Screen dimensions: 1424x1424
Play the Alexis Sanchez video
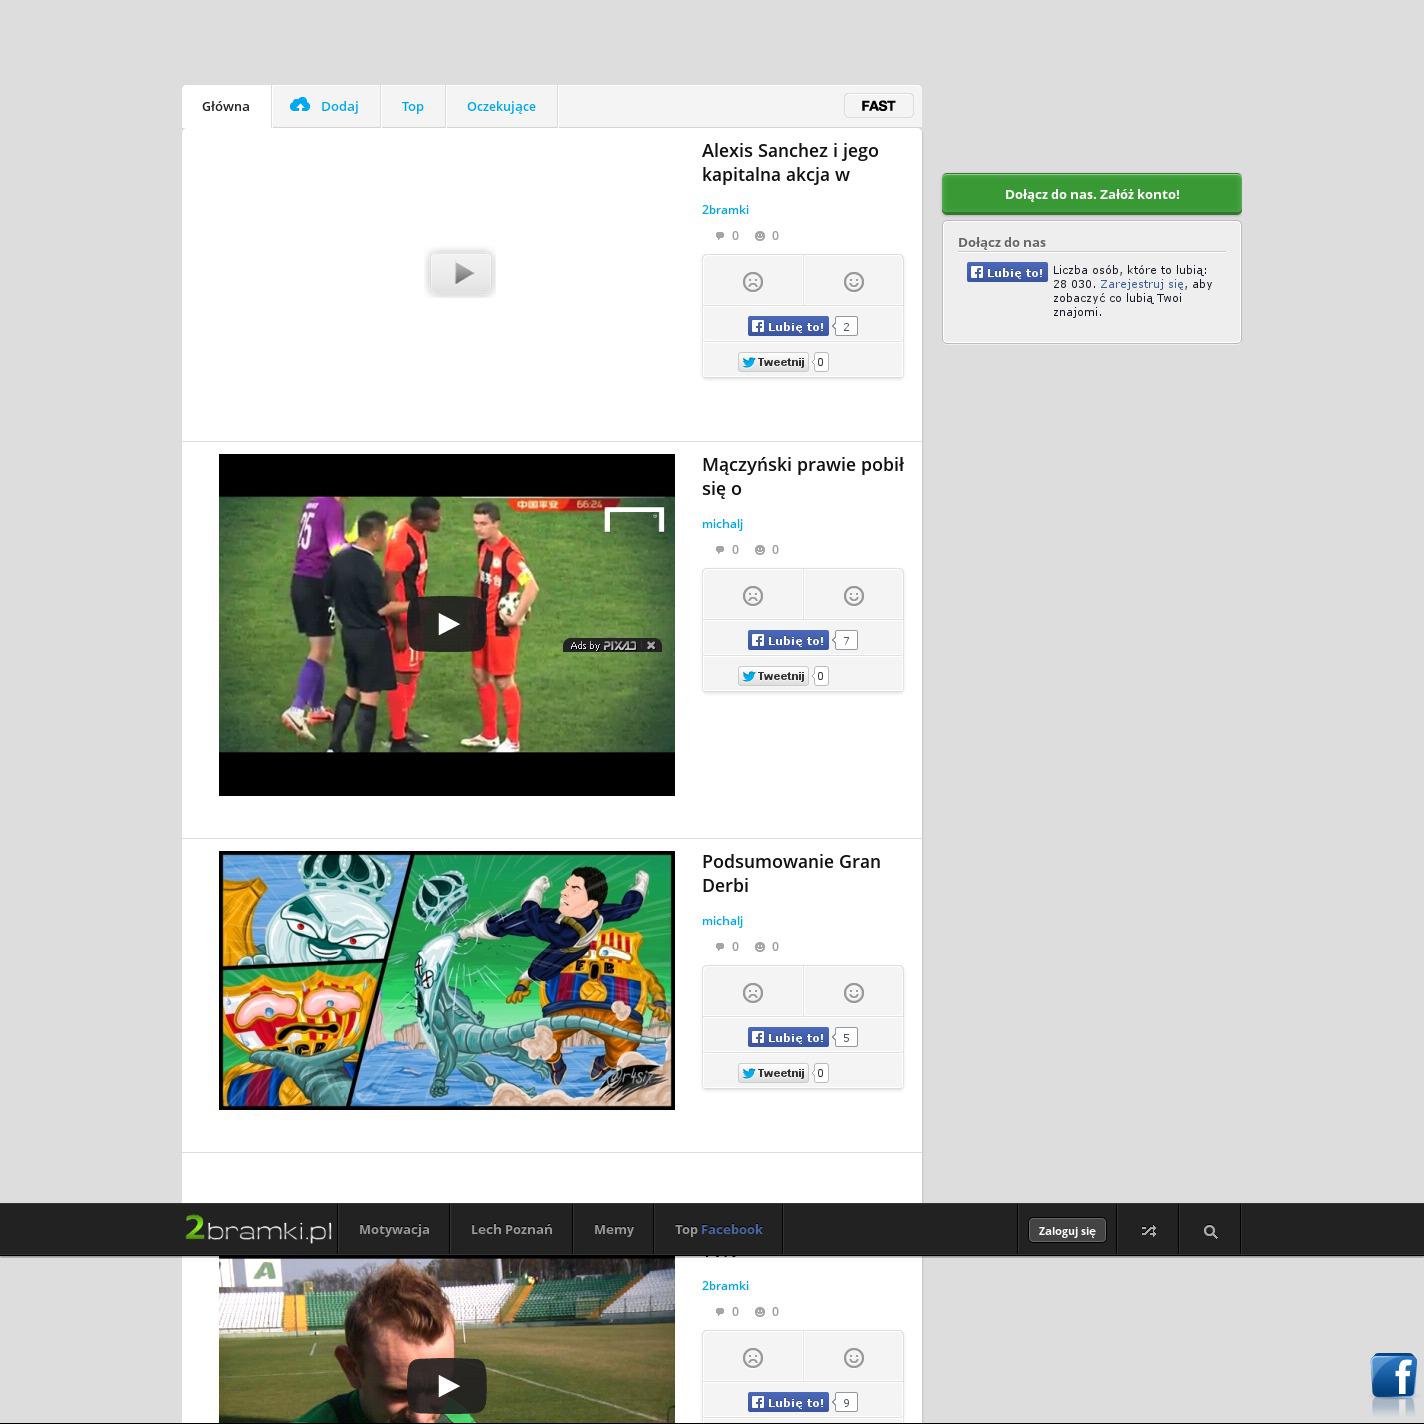[461, 273]
